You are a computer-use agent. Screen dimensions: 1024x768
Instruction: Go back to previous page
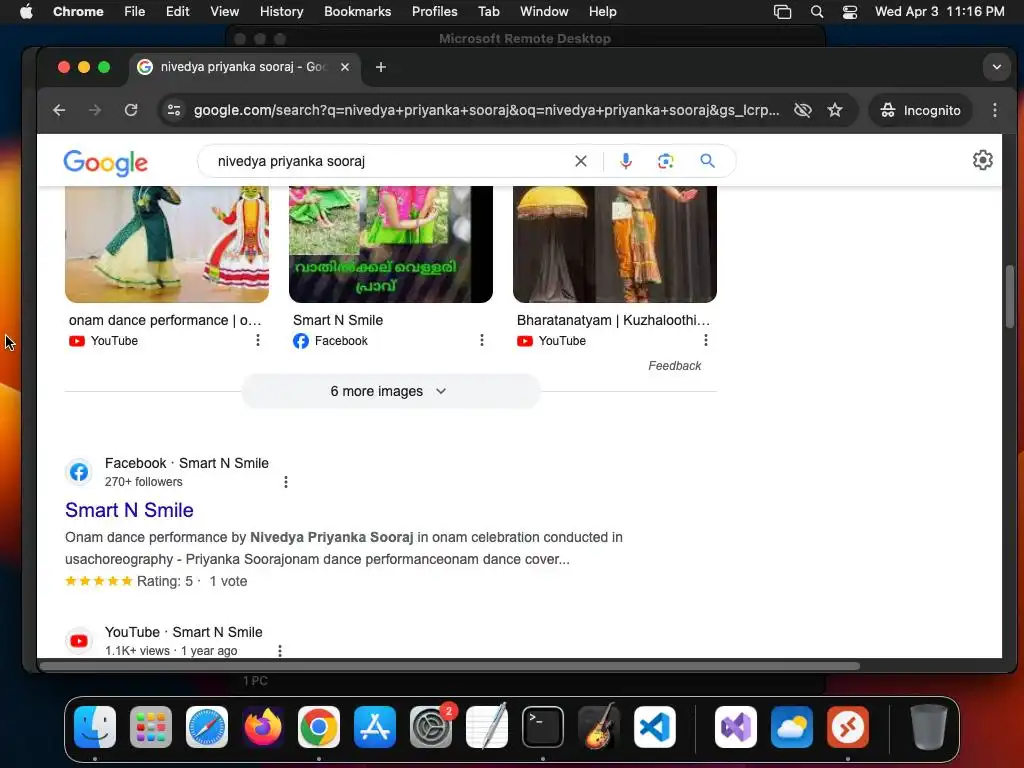pos(59,110)
